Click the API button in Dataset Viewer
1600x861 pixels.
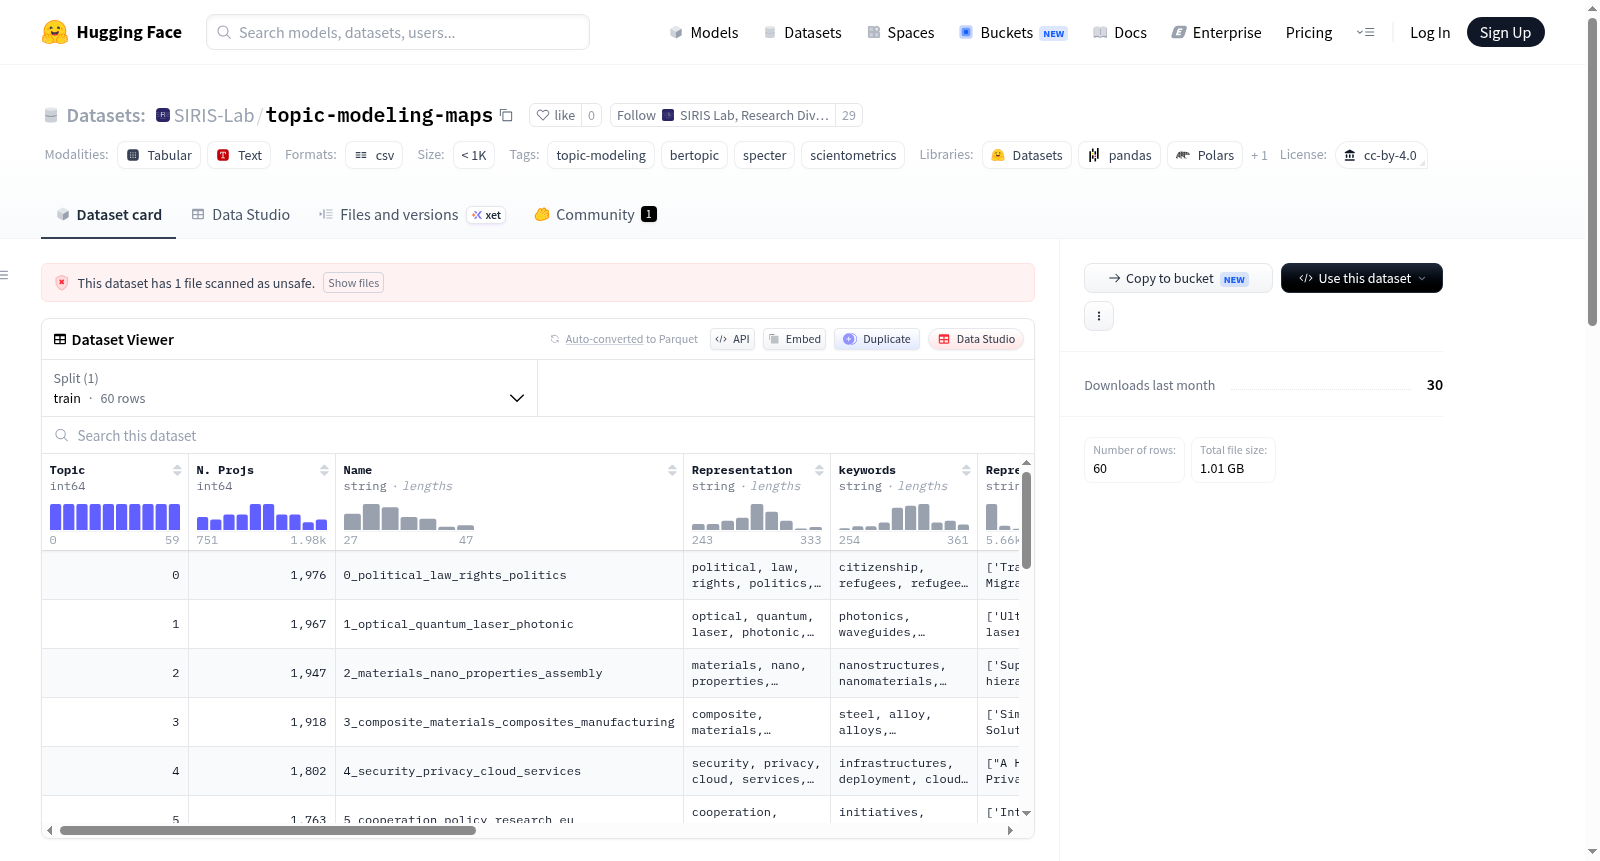732,339
